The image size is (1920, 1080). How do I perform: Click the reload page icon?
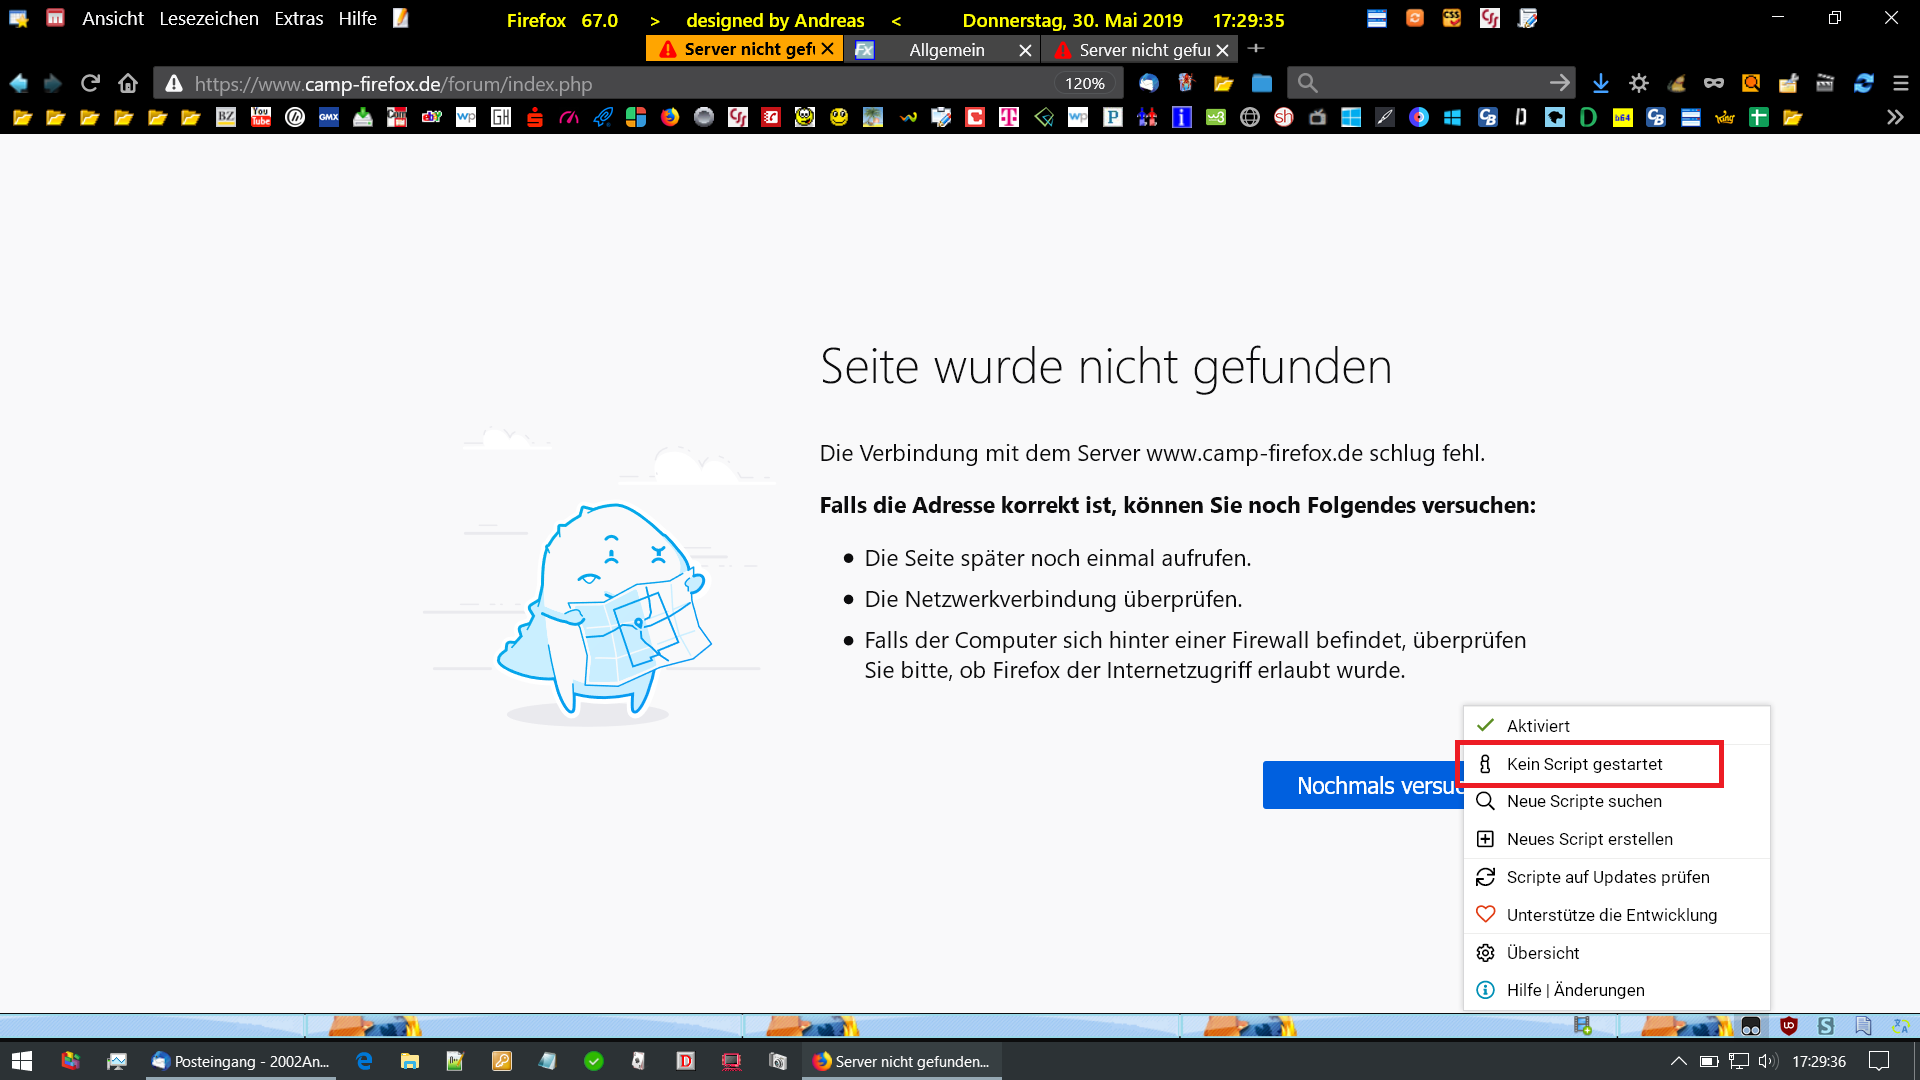point(90,83)
